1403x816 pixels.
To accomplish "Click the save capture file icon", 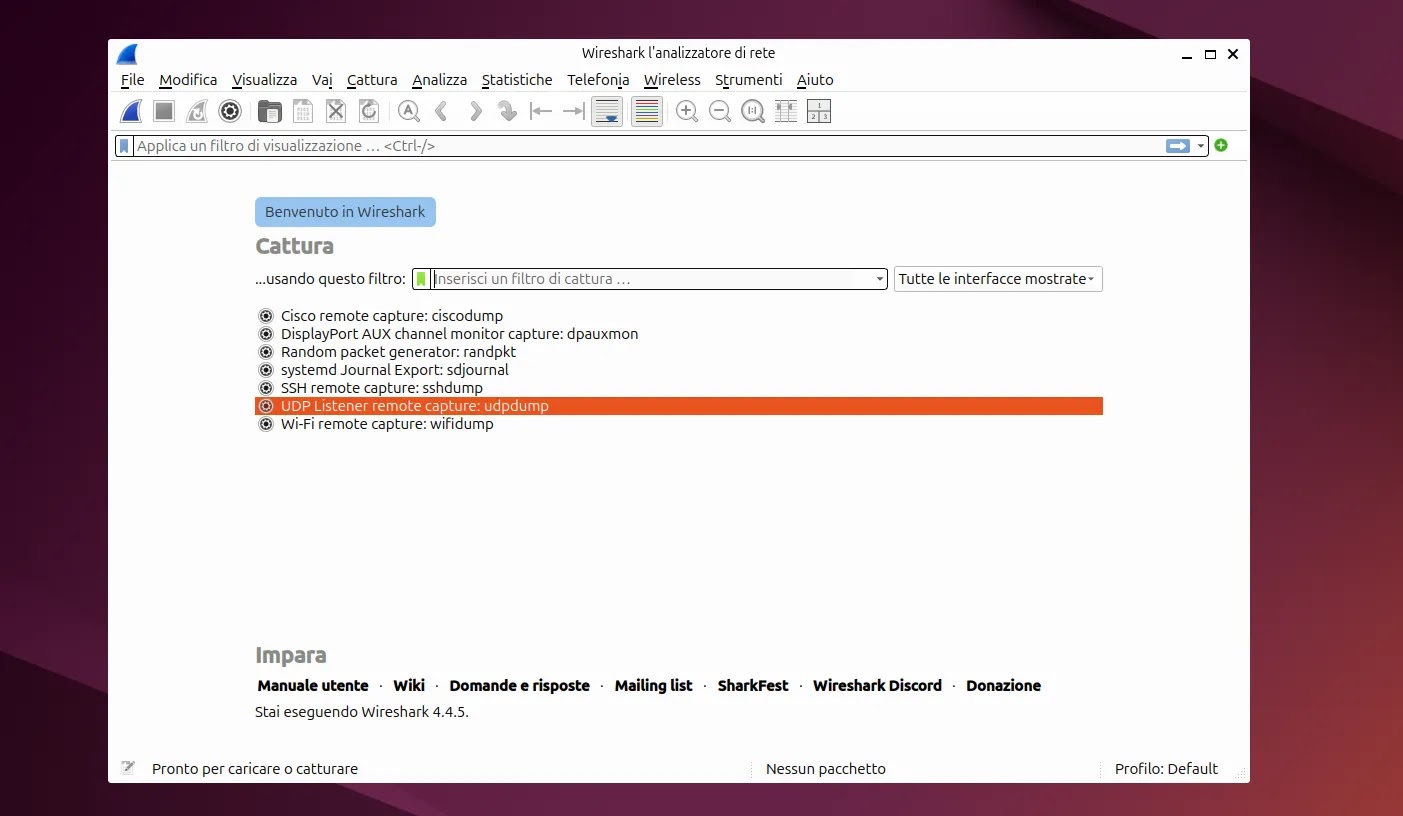I will coord(302,111).
